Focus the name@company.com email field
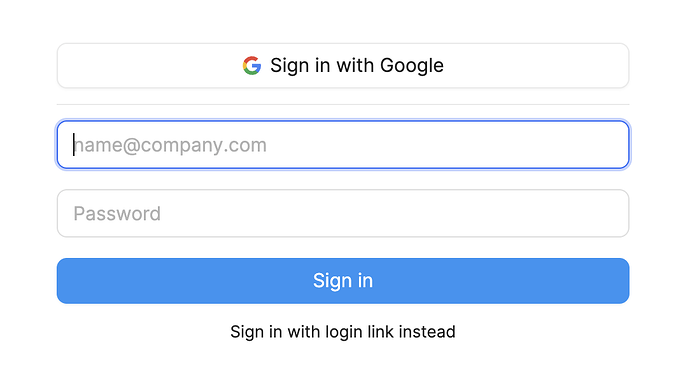Screen dimensions: 690x376 pyautogui.click(x=343, y=145)
